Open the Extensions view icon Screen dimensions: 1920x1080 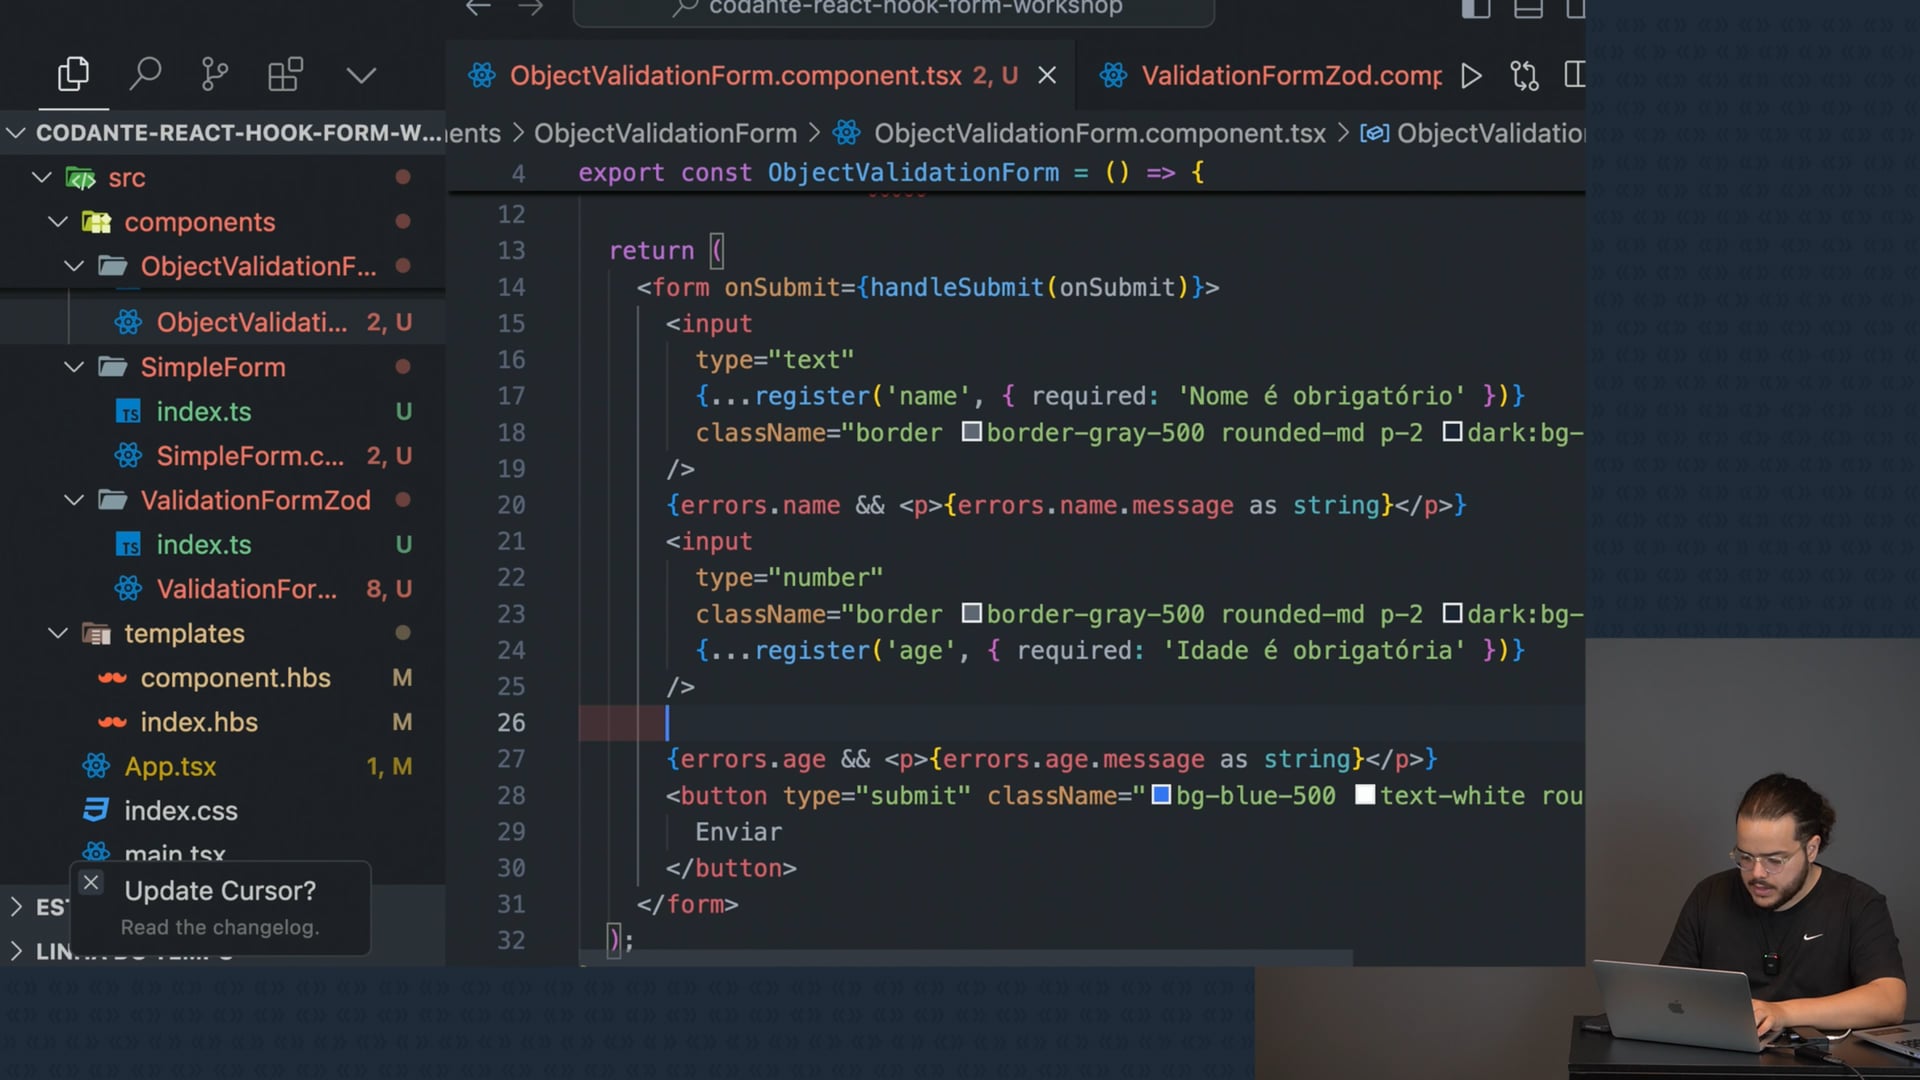pyautogui.click(x=285, y=74)
